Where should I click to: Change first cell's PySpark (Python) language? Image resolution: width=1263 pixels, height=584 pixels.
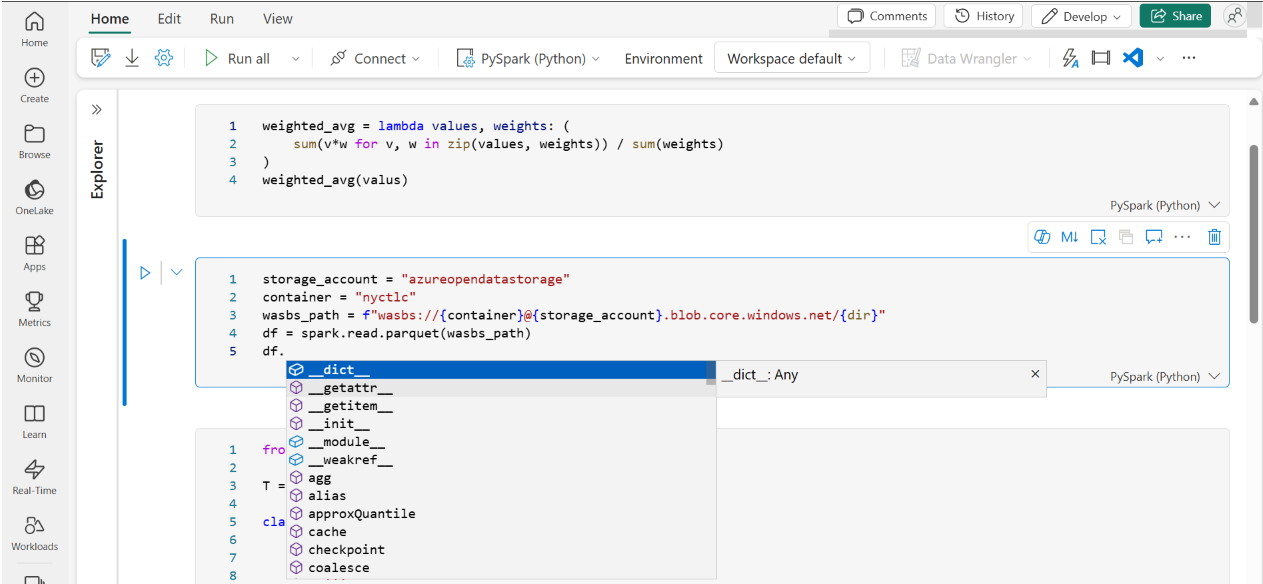coord(1165,205)
